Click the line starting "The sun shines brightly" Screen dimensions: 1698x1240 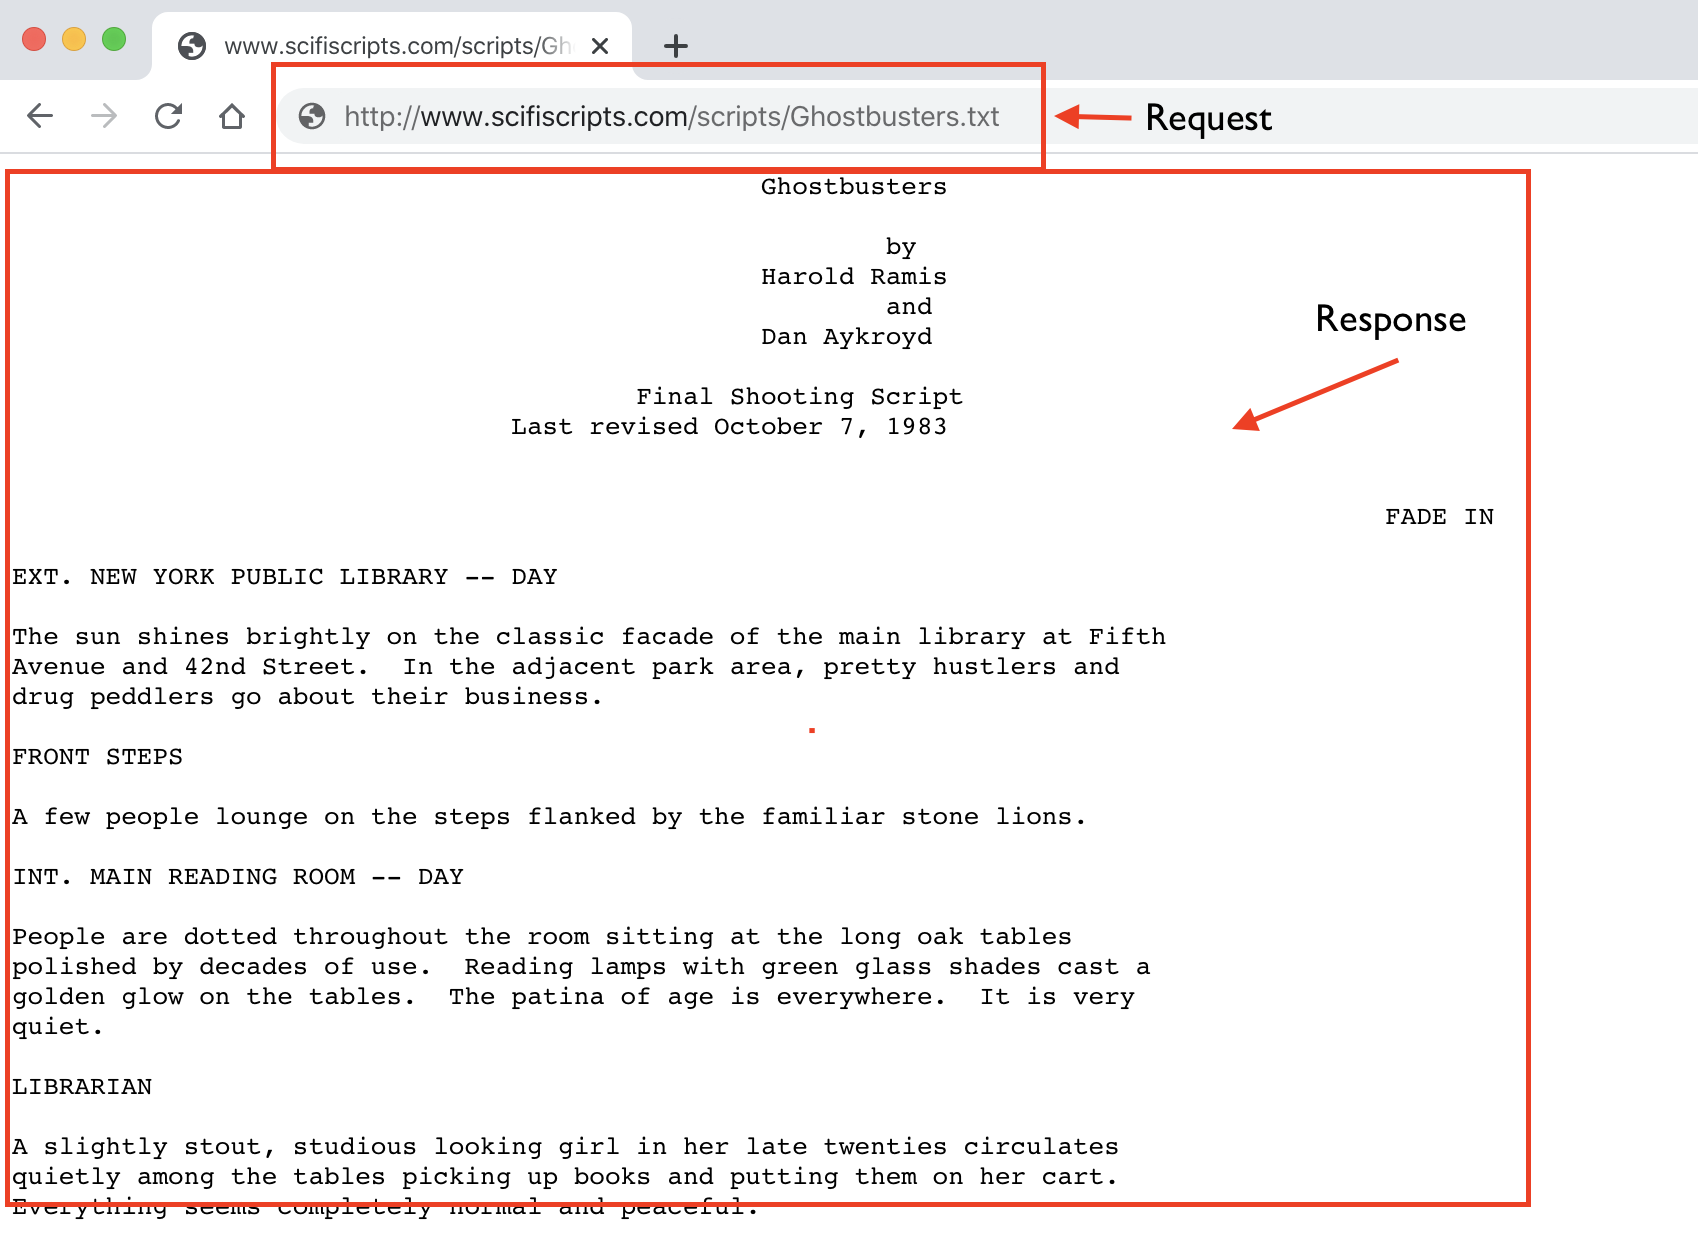(589, 637)
